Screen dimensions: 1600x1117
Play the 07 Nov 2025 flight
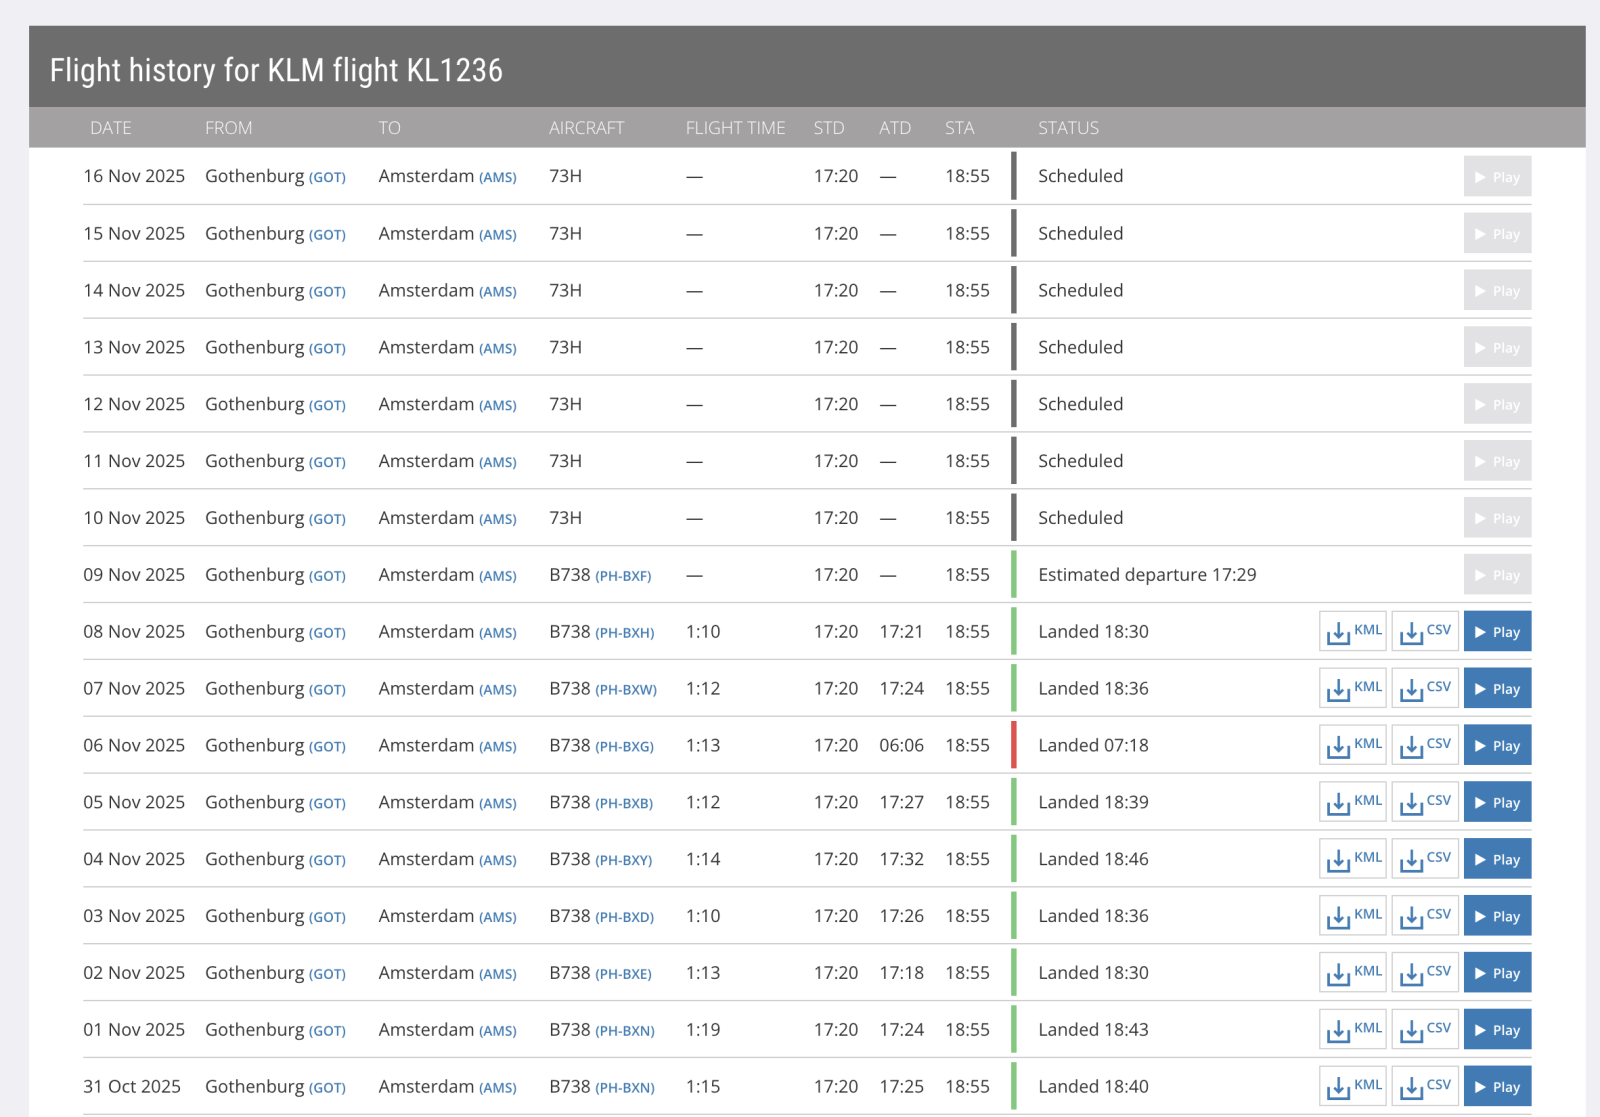tap(1497, 689)
